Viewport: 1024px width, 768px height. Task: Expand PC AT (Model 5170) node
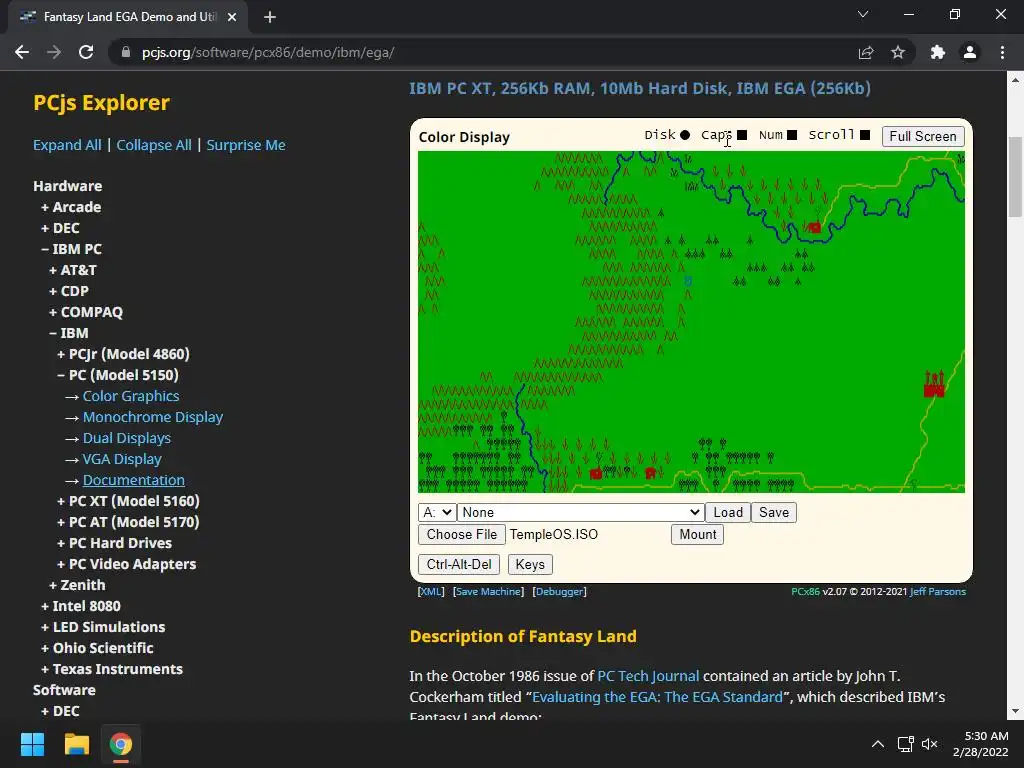coord(128,522)
